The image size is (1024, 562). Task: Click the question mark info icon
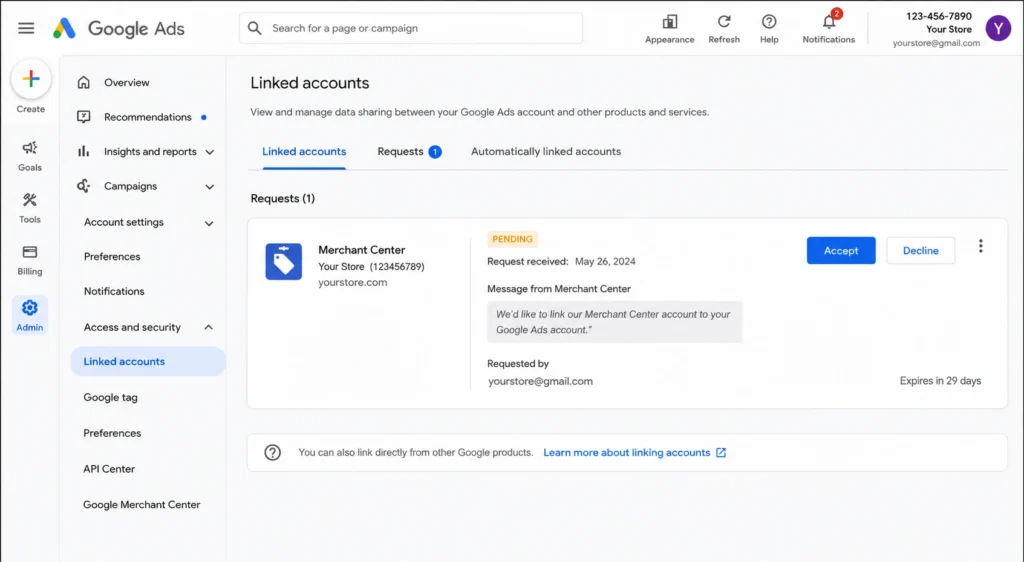pyautogui.click(x=272, y=452)
